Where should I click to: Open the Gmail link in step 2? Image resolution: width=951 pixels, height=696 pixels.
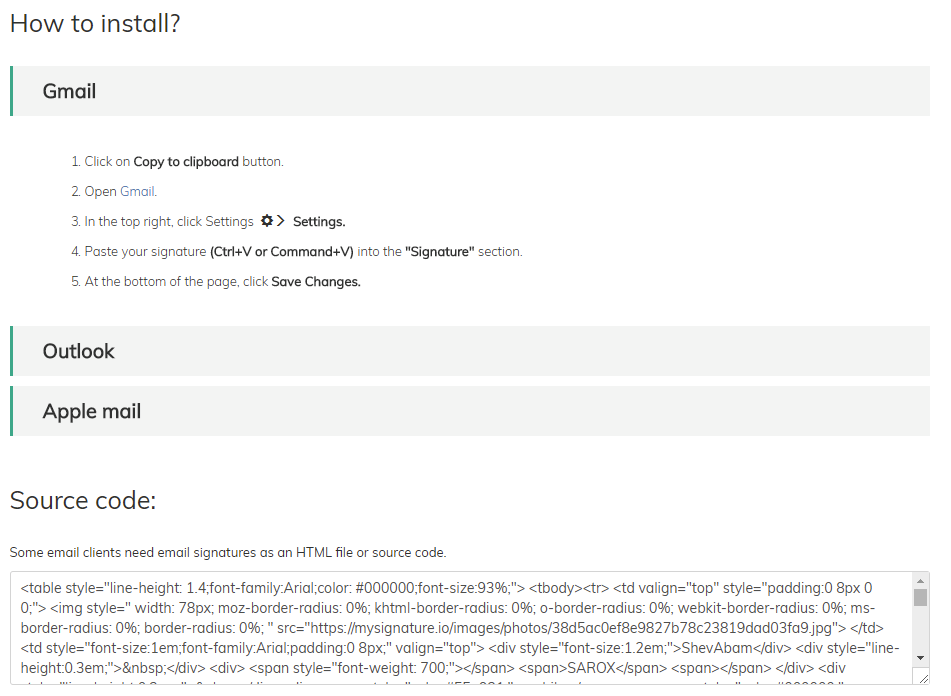click(138, 192)
